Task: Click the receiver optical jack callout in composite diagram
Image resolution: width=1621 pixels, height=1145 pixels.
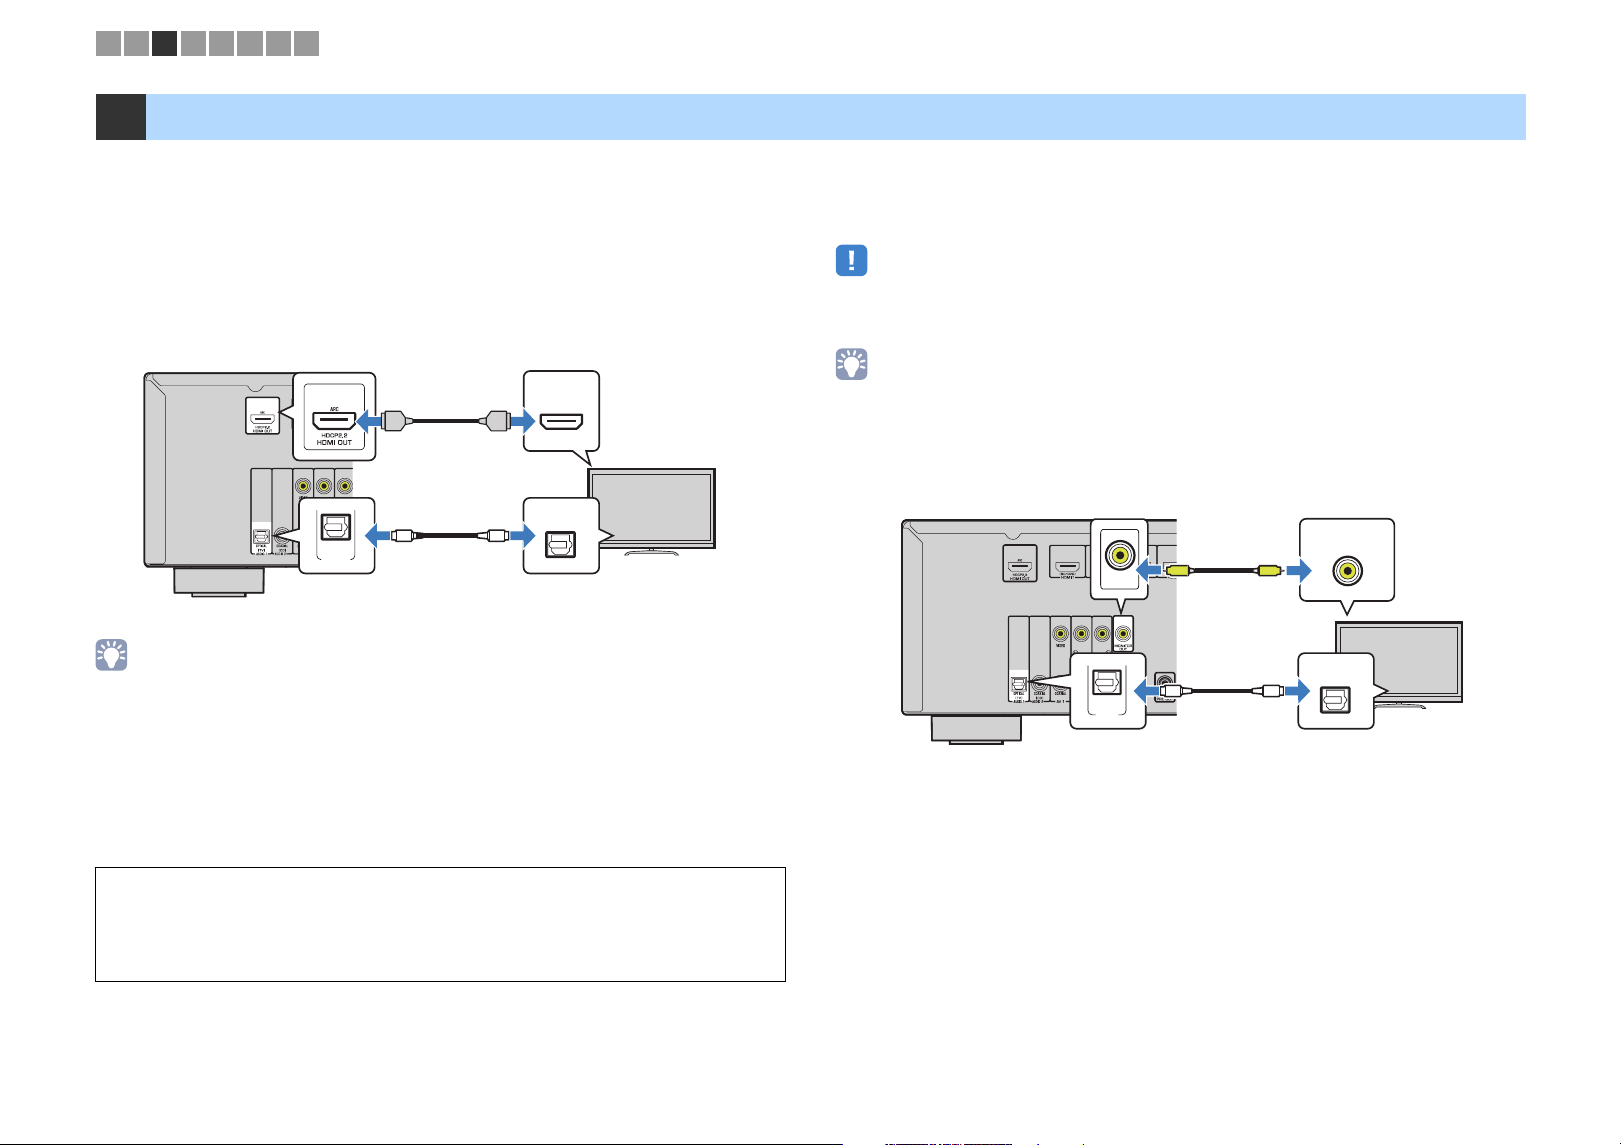Action: 1107,690
